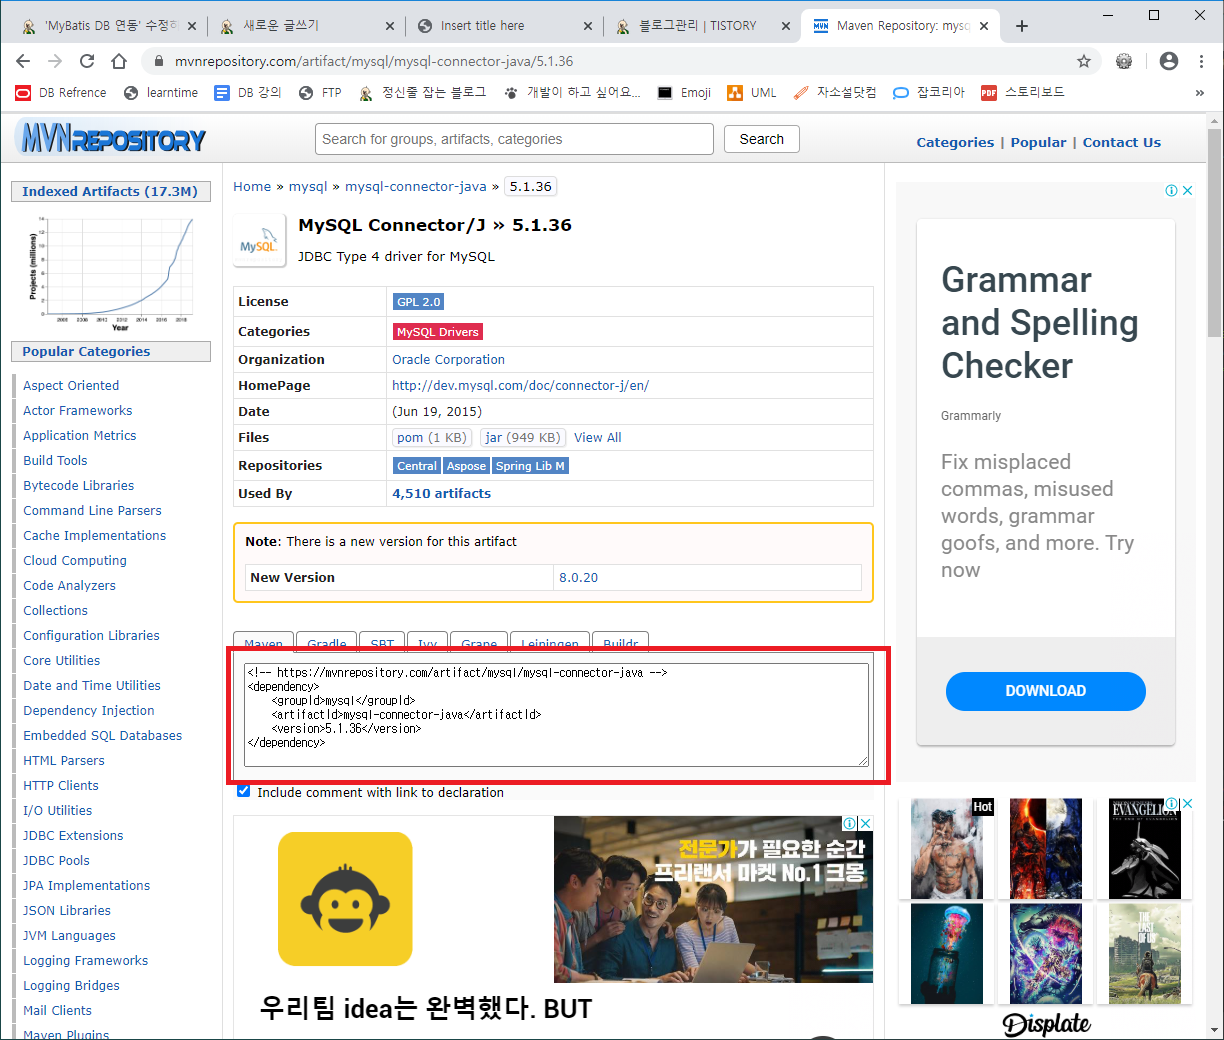
Task: Click the Search button
Action: pos(761,139)
